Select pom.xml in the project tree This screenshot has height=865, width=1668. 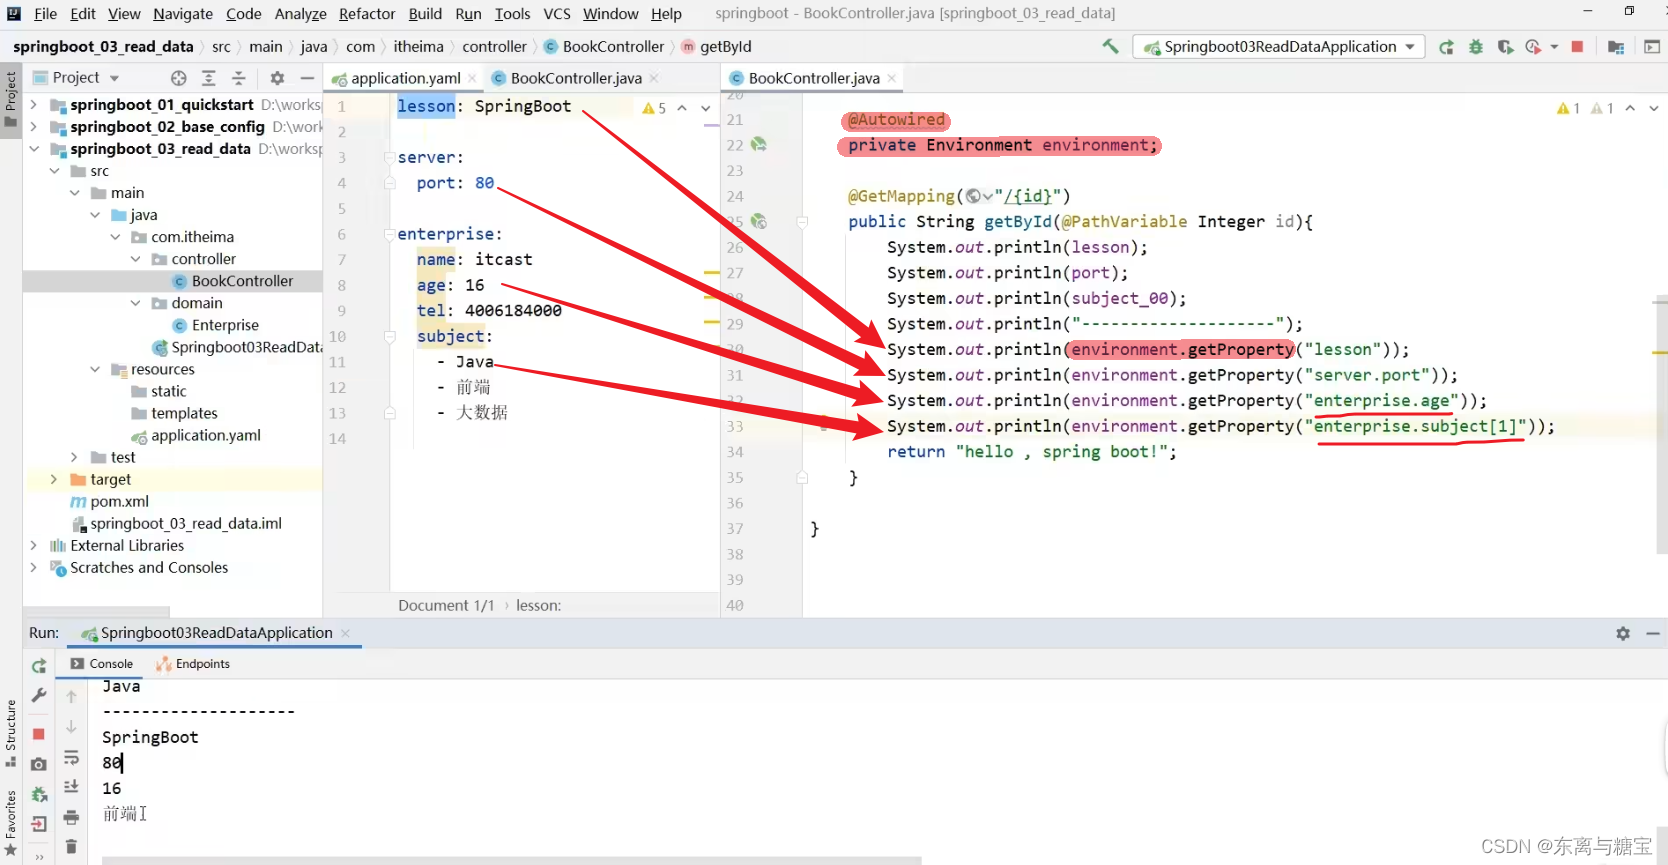119,501
